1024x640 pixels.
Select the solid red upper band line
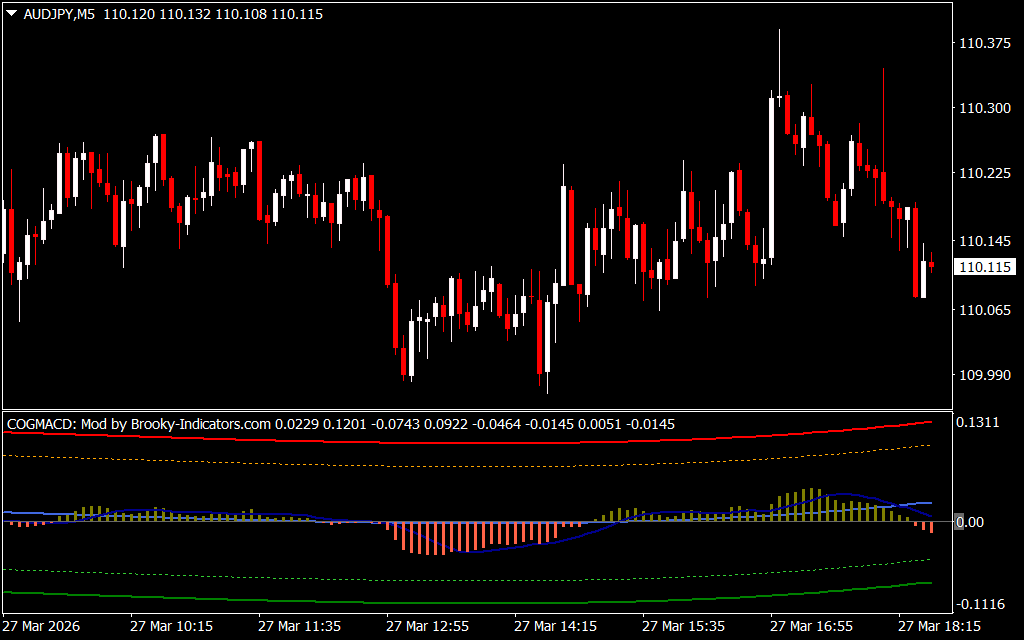(x=500, y=440)
